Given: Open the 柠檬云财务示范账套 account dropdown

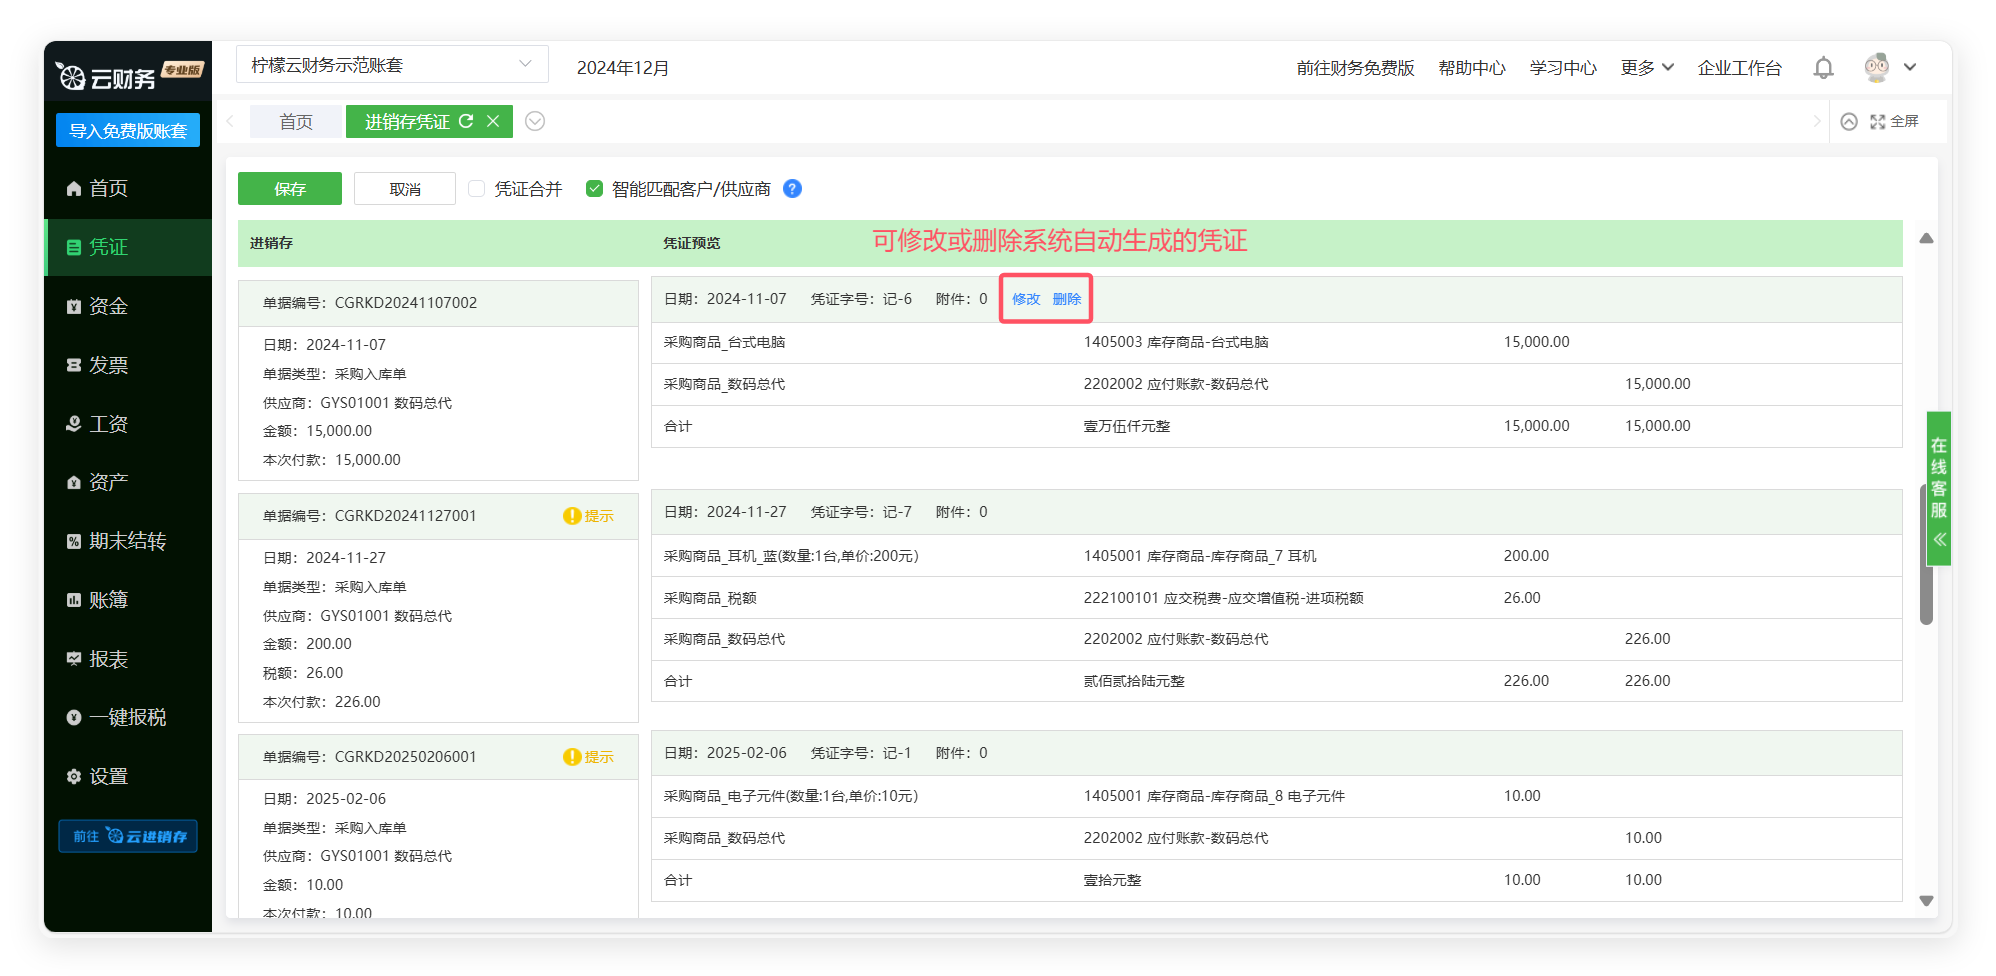Looking at the screenshot, I should coord(392,65).
